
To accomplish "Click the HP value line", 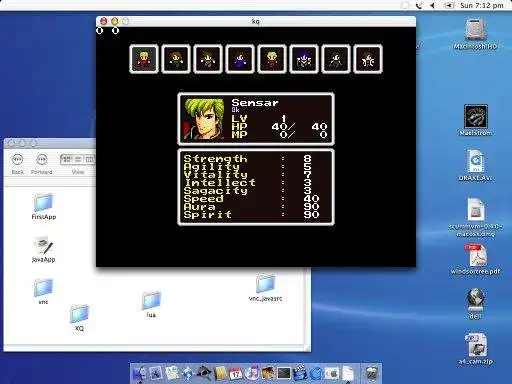I will [x=279, y=127].
